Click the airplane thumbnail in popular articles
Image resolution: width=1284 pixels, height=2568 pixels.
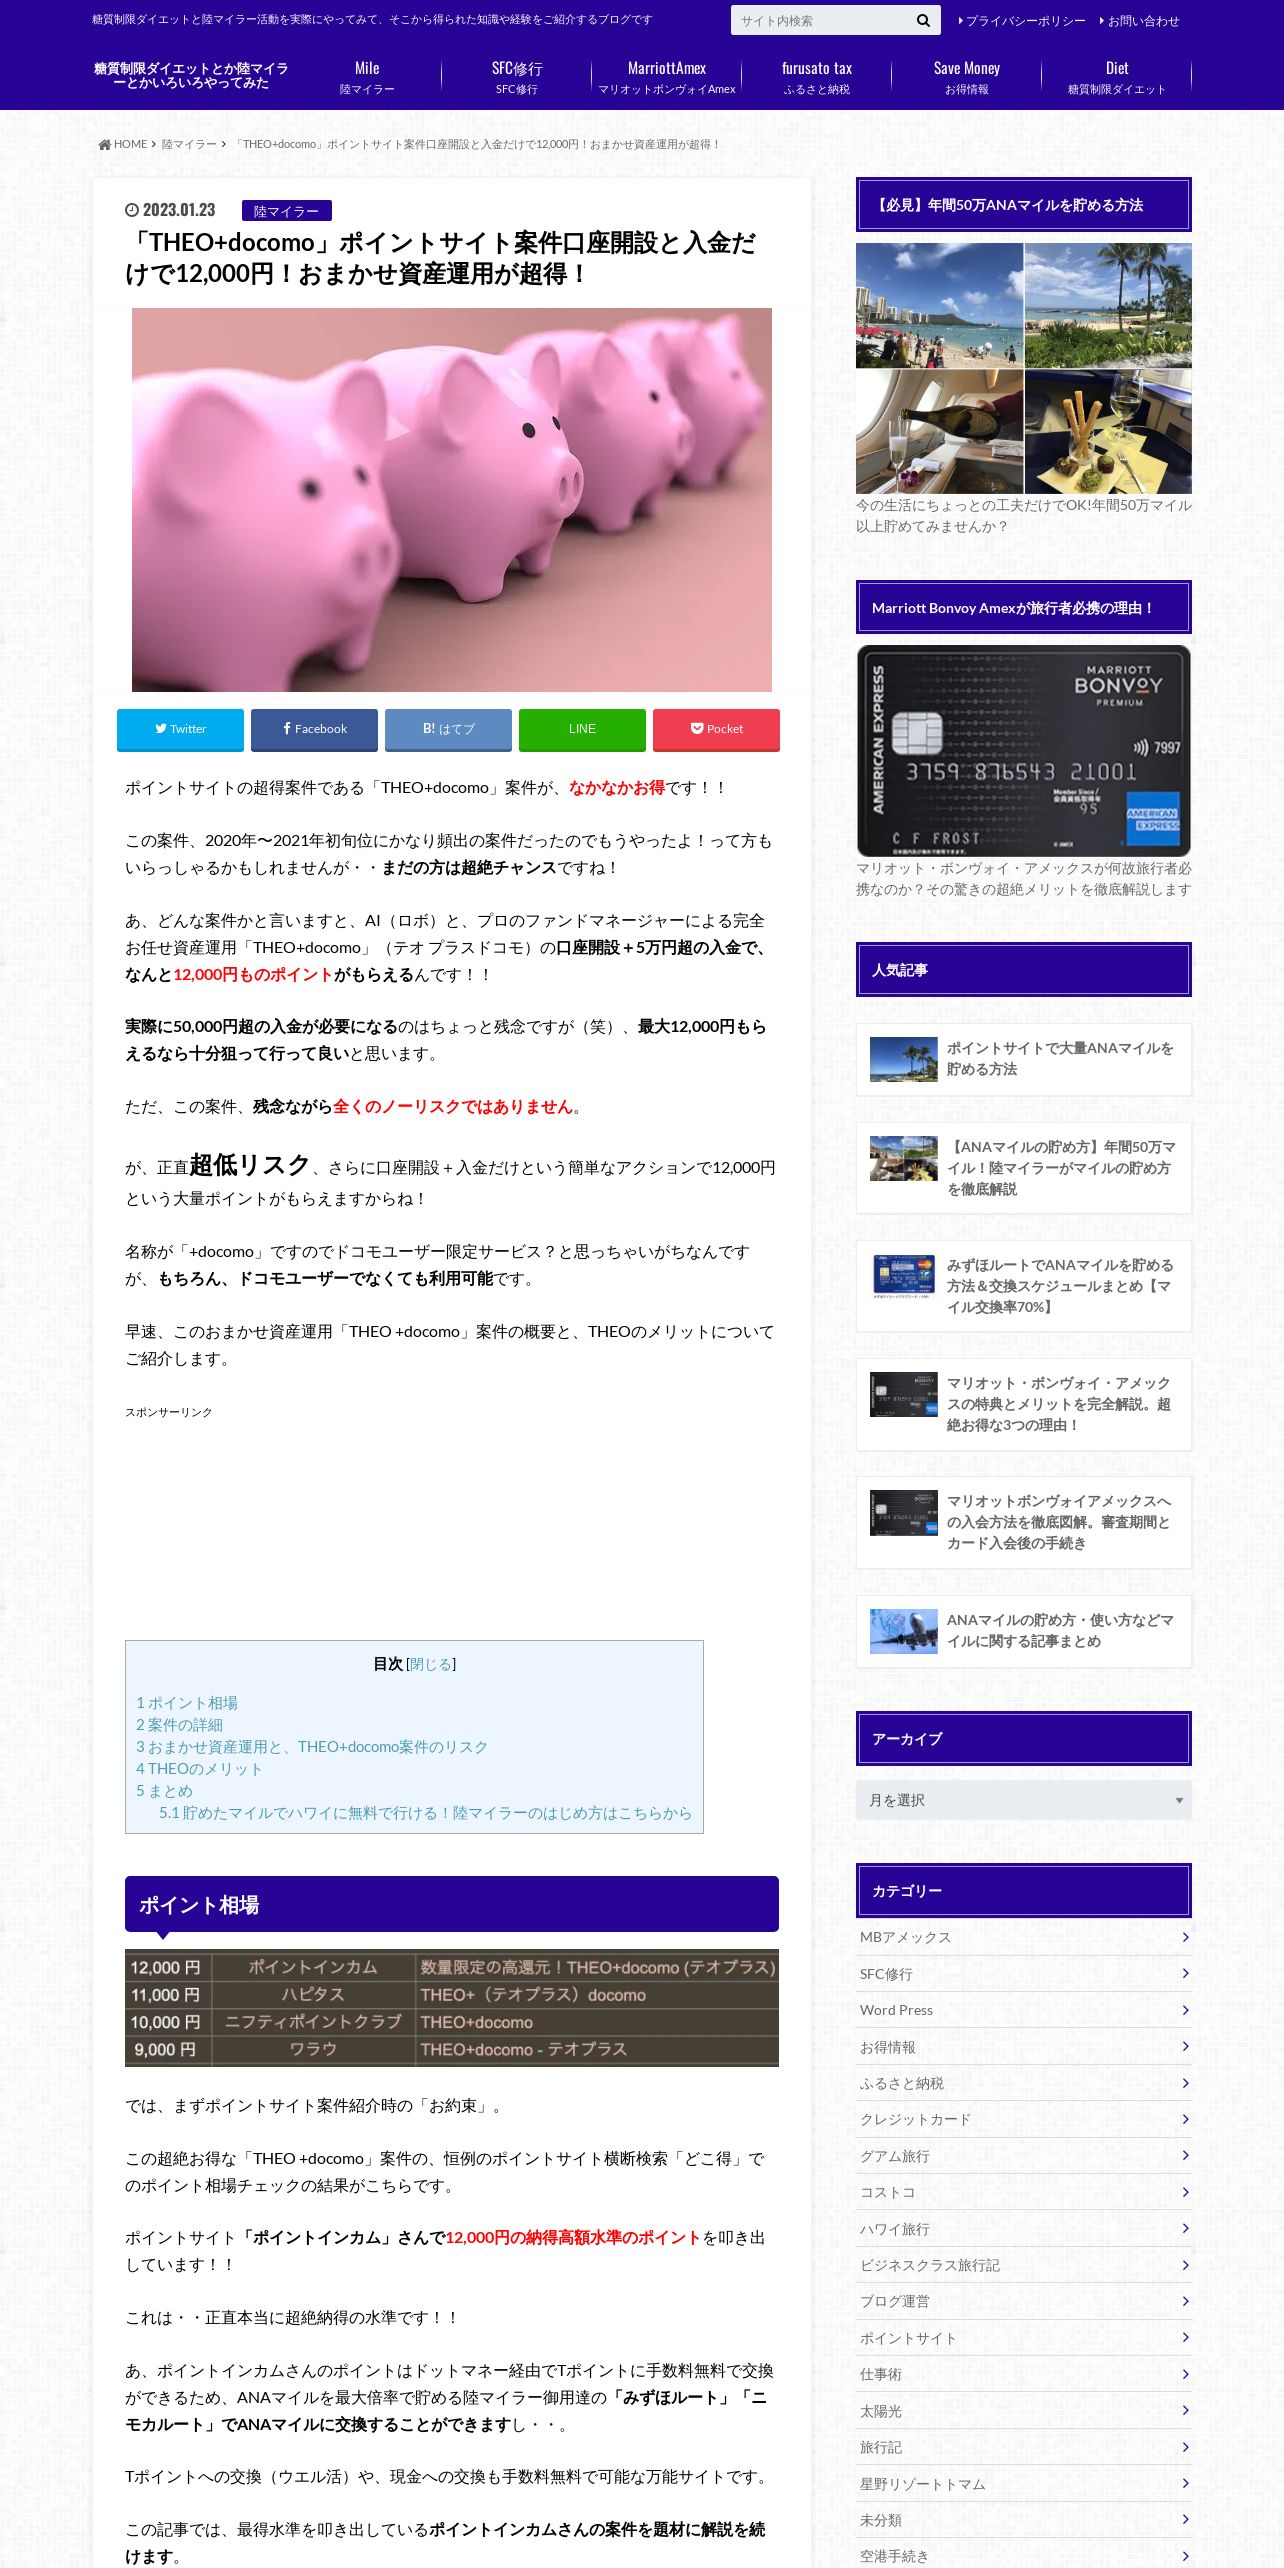click(904, 1631)
